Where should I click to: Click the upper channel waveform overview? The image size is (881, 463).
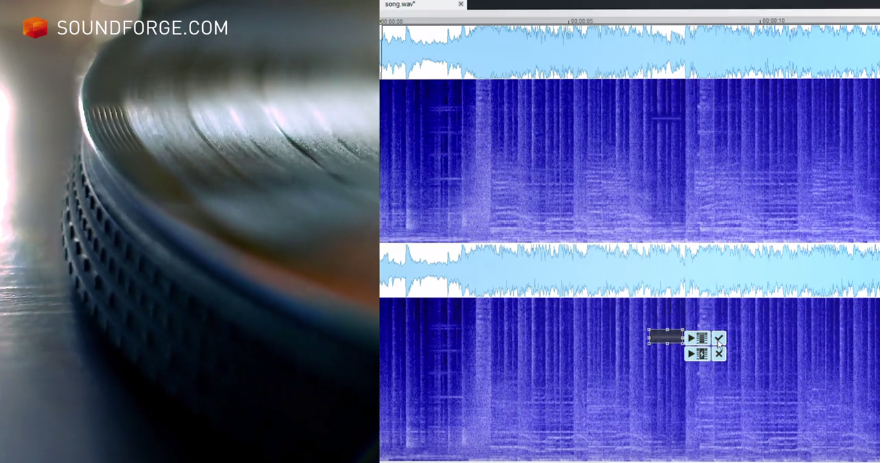pyautogui.click(x=630, y=52)
